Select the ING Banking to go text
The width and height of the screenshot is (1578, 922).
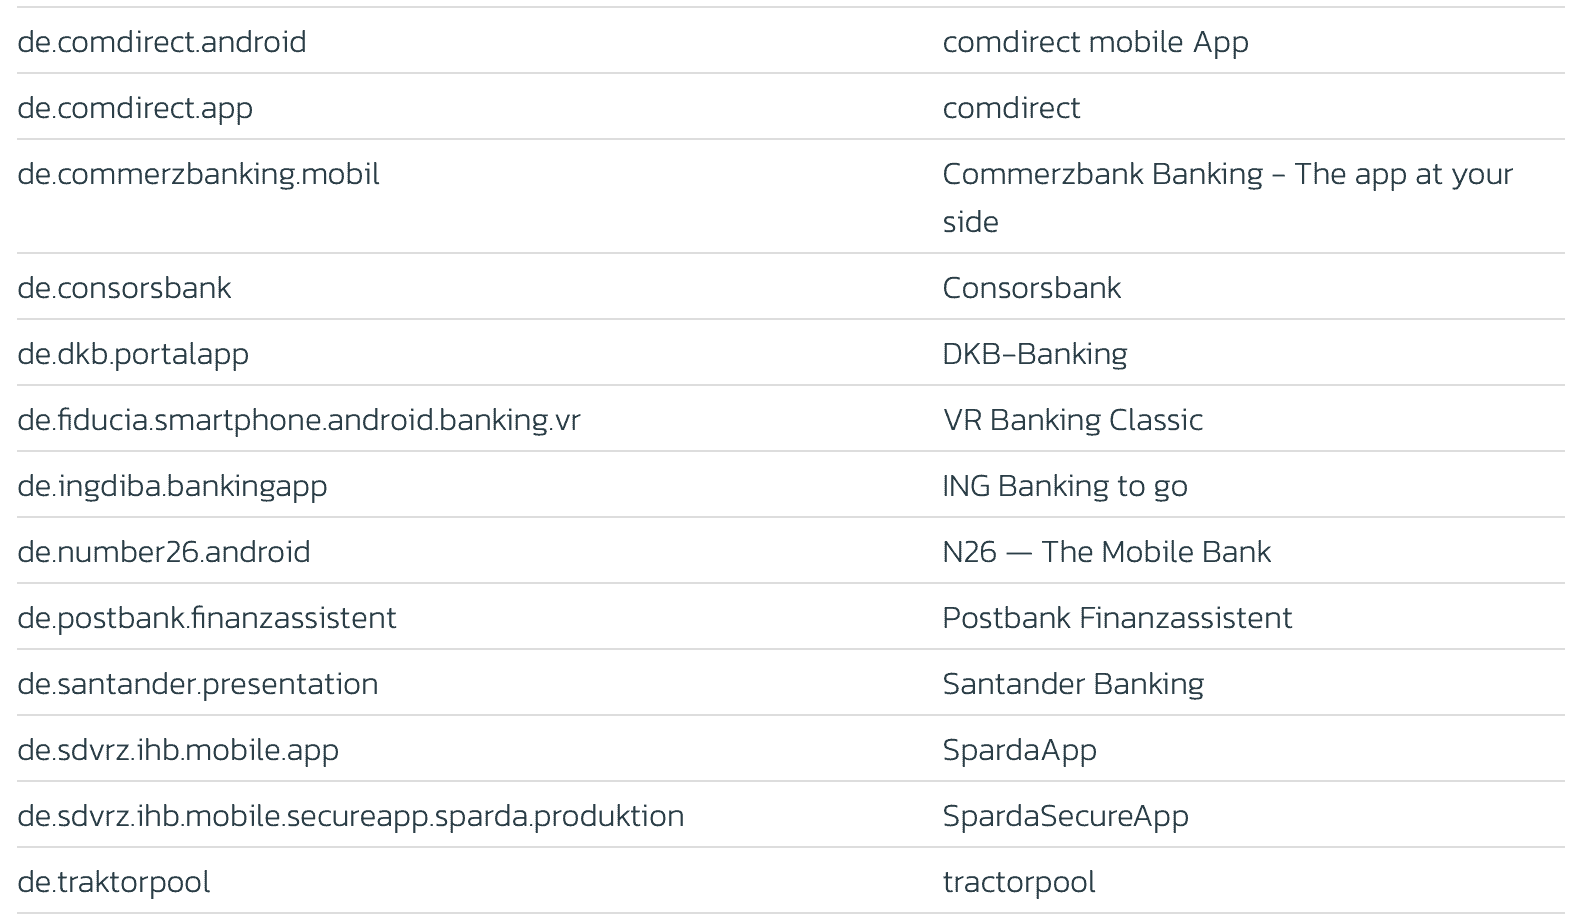click(1065, 486)
